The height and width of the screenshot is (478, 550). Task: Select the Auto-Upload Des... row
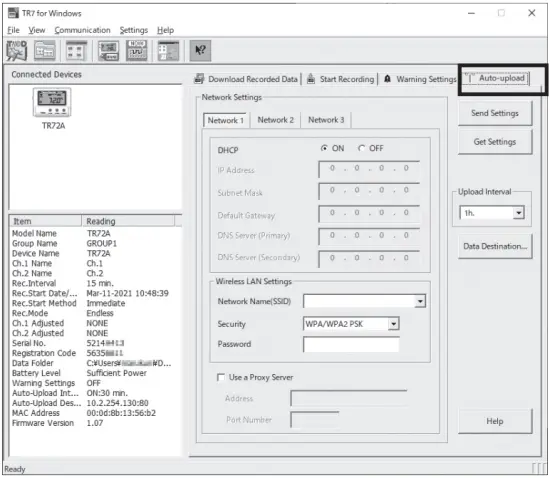(95, 403)
